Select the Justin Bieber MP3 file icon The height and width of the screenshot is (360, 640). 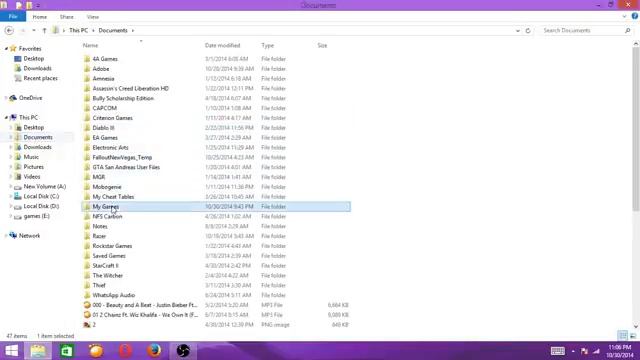[87, 305]
